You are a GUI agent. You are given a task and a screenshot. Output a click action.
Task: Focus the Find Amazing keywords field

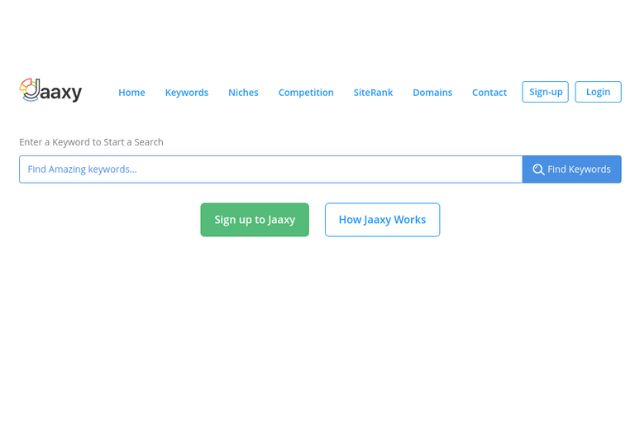tap(271, 169)
